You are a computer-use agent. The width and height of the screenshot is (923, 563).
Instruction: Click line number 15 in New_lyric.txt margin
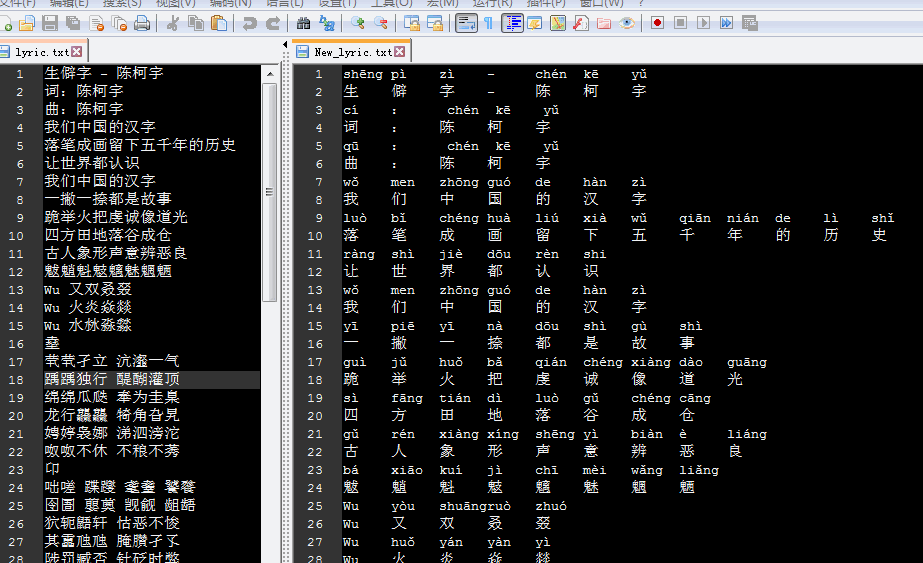315,326
